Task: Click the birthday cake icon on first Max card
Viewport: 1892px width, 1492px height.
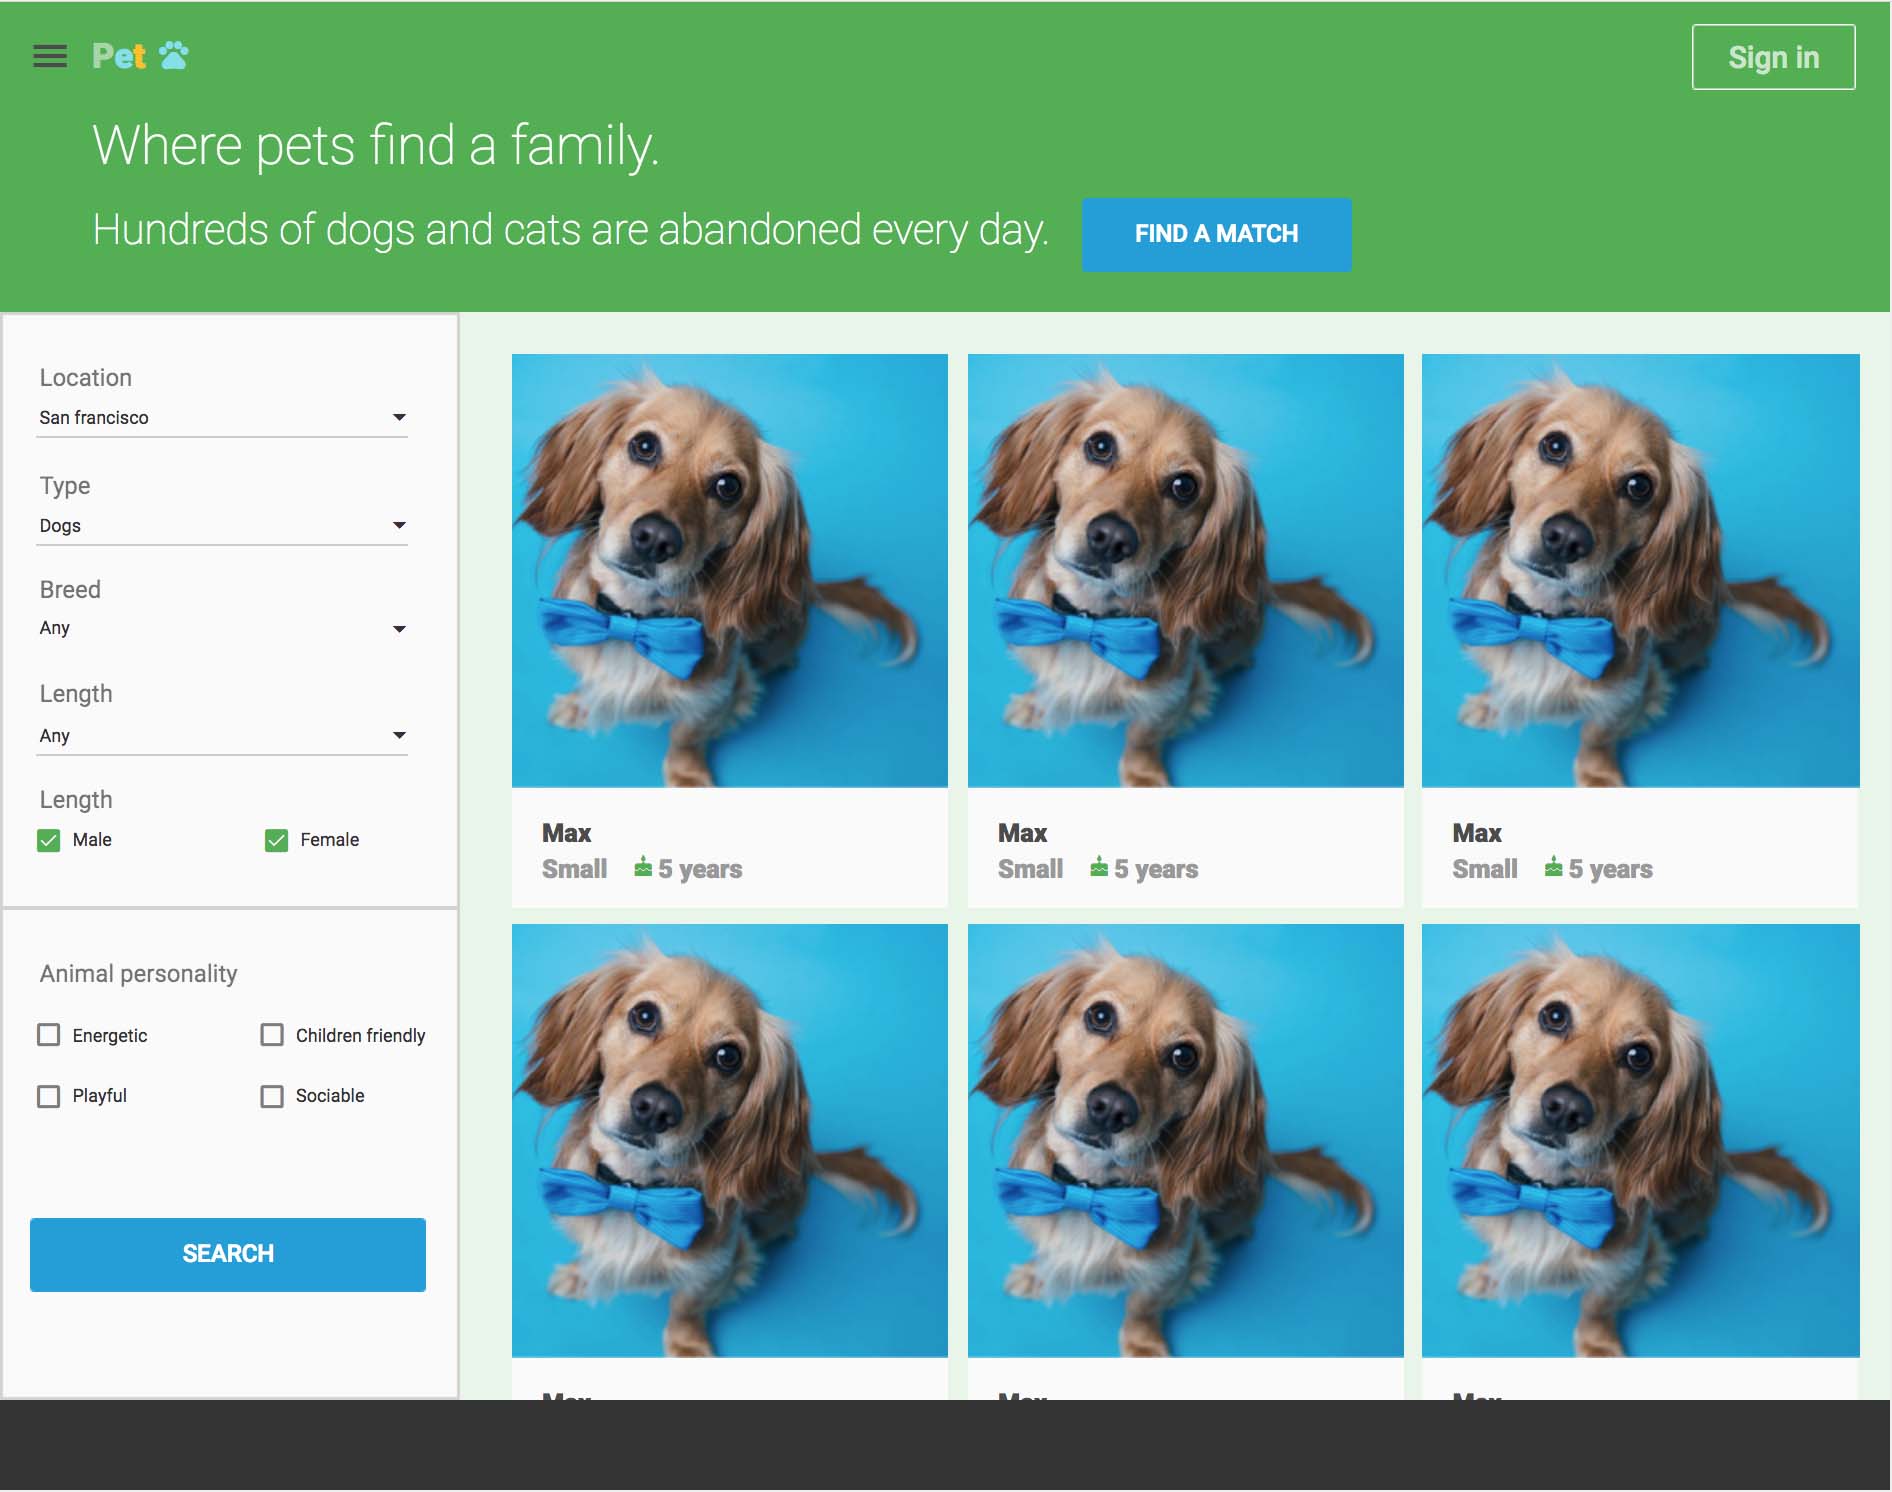Action: pyautogui.click(x=643, y=867)
